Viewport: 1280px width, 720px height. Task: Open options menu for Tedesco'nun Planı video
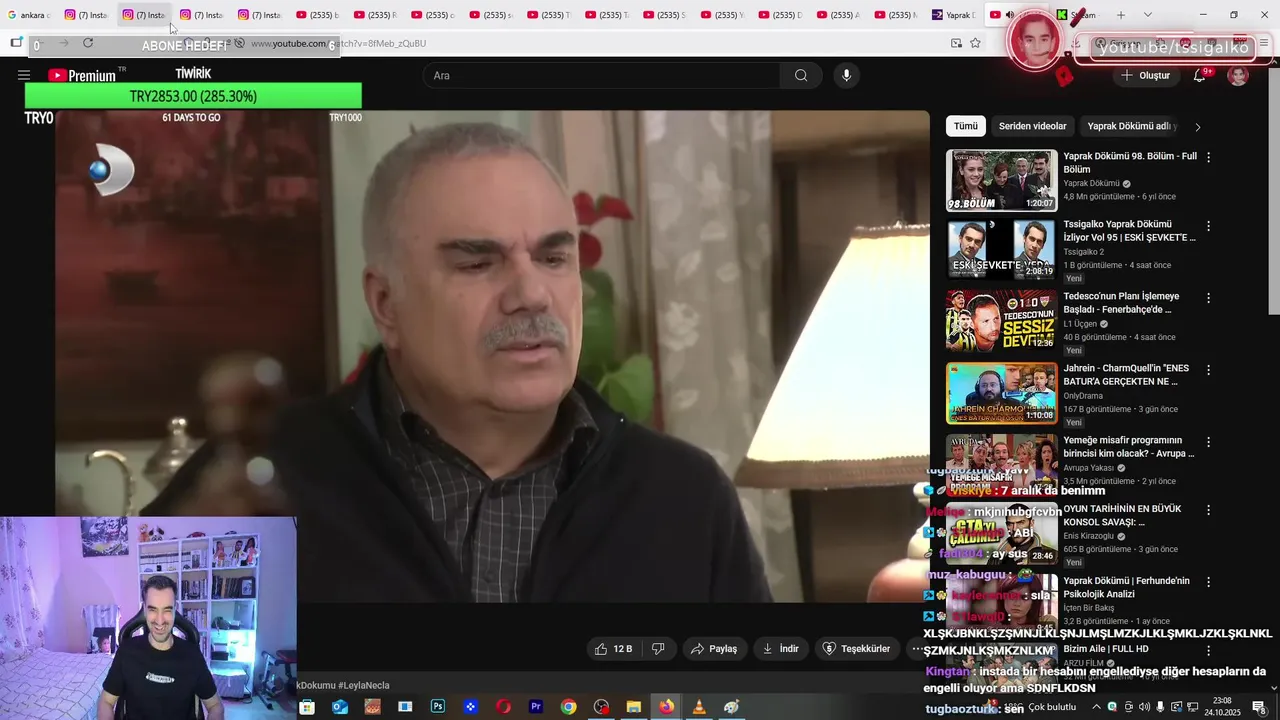point(1208,298)
